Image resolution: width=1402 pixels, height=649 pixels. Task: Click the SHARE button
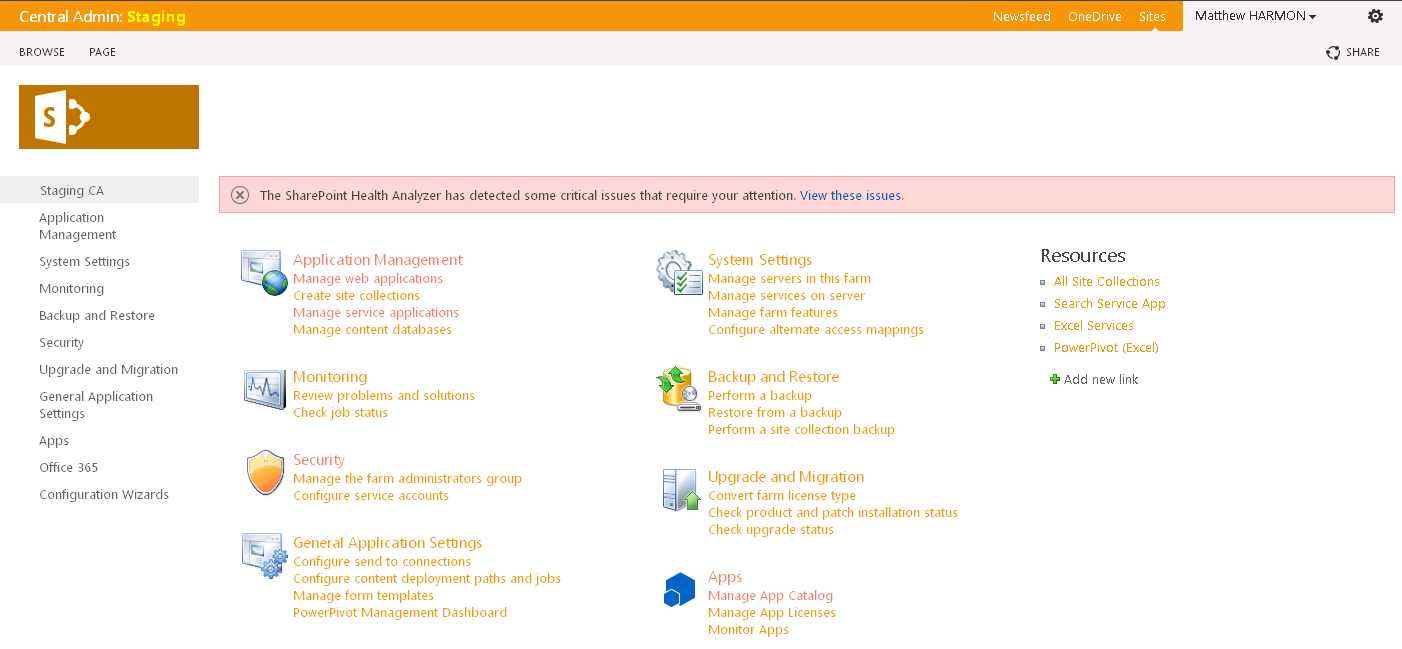pos(1363,52)
